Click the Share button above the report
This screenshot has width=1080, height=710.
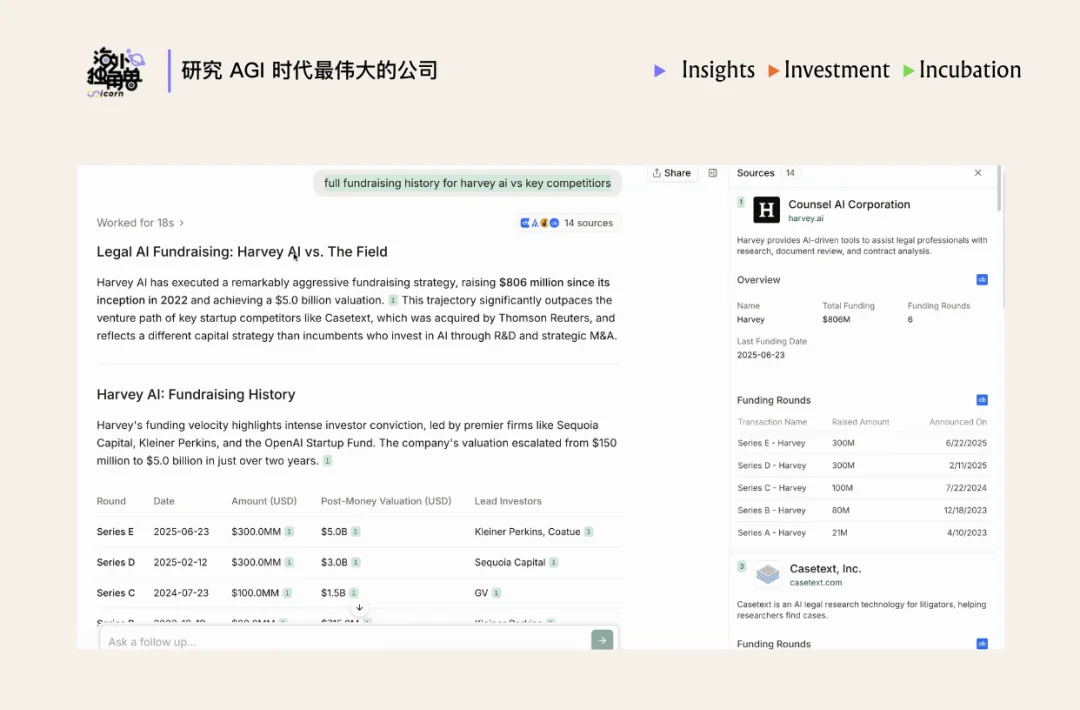(671, 172)
